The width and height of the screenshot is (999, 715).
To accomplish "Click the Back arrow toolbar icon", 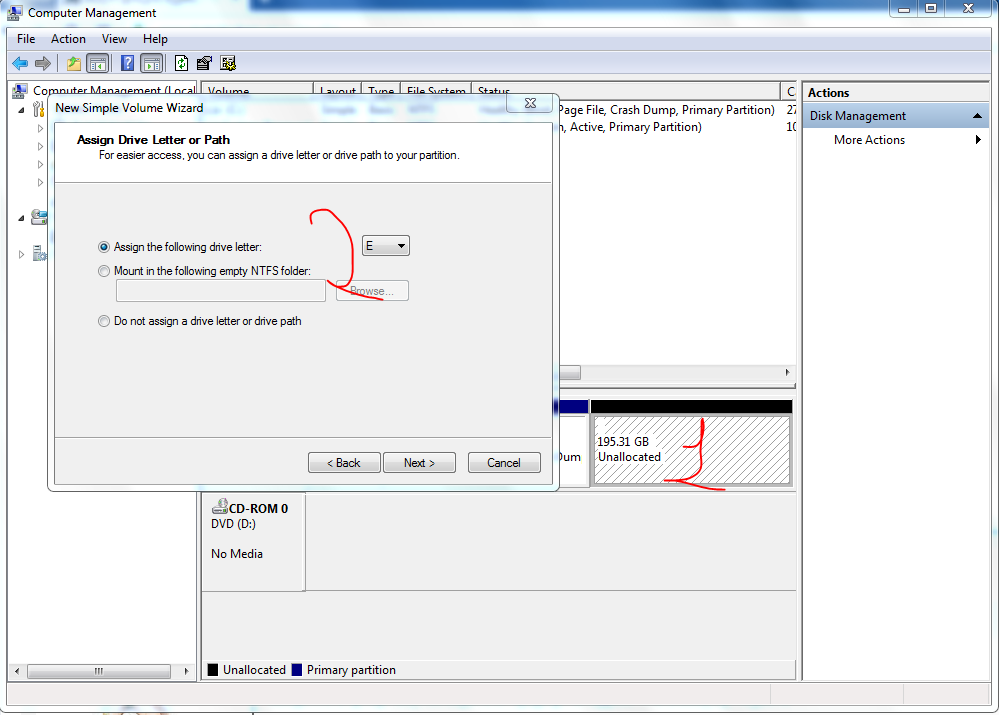I will [x=19, y=63].
